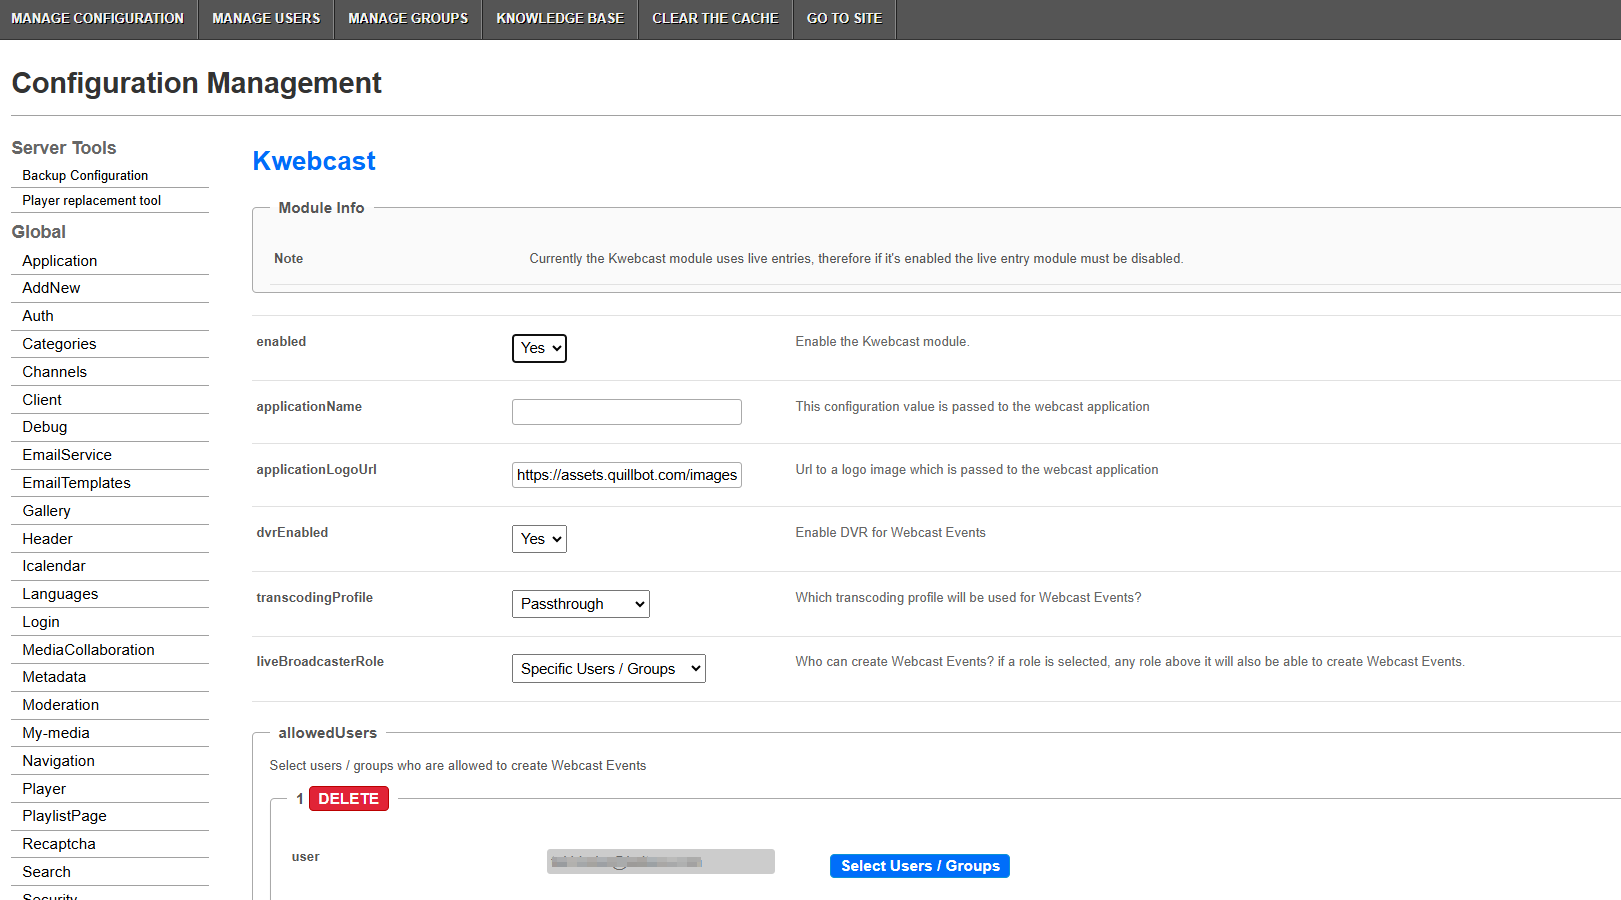Expand the dvrEnabled dropdown
Viewport: 1621px width, 900px height.
point(539,539)
